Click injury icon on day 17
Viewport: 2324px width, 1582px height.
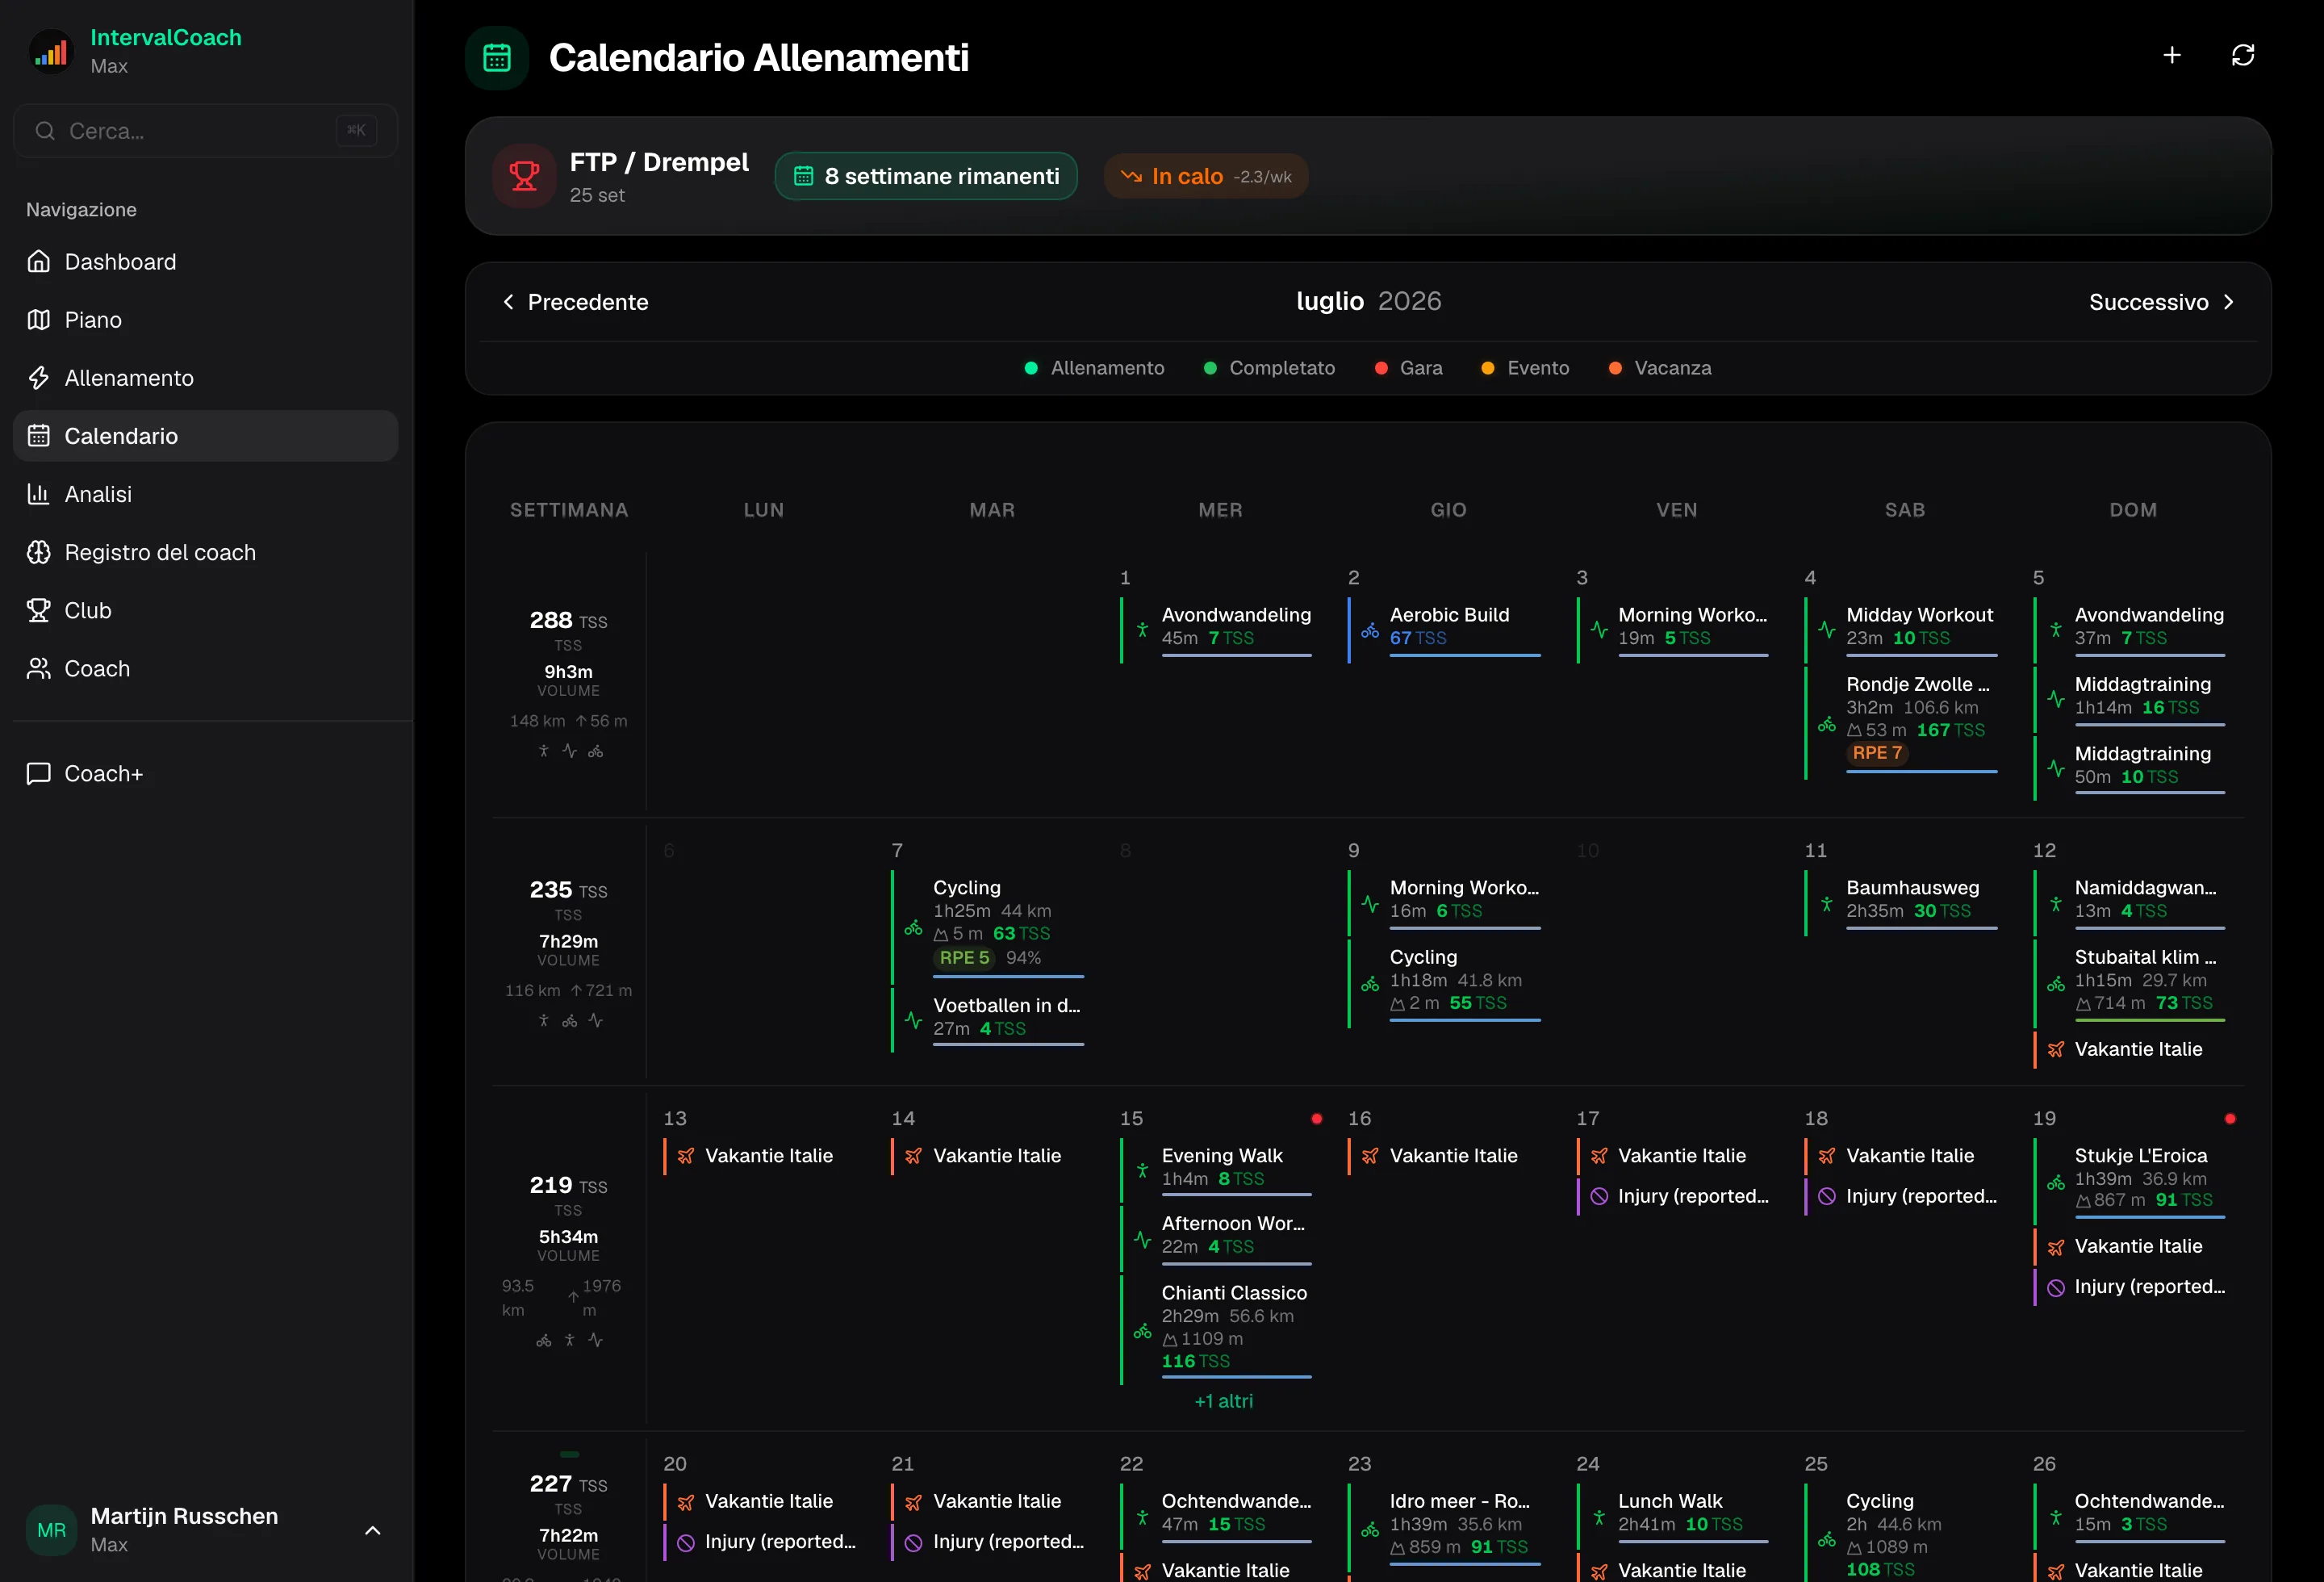click(x=1599, y=1197)
